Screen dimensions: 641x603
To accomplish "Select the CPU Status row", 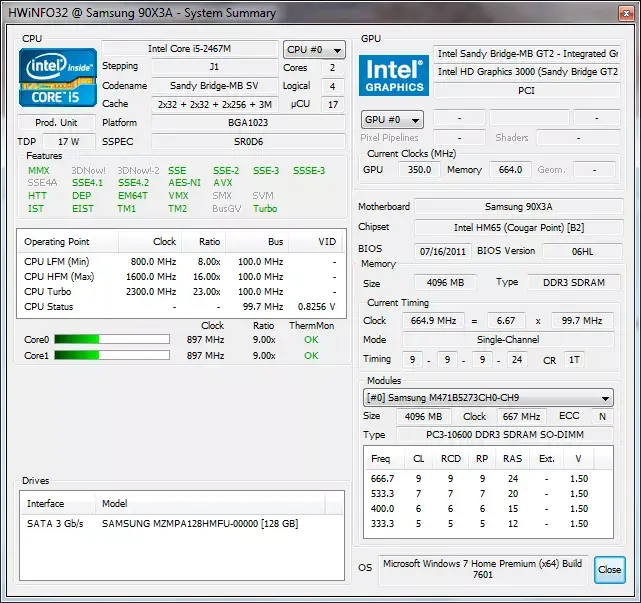I will pyautogui.click(x=182, y=307).
